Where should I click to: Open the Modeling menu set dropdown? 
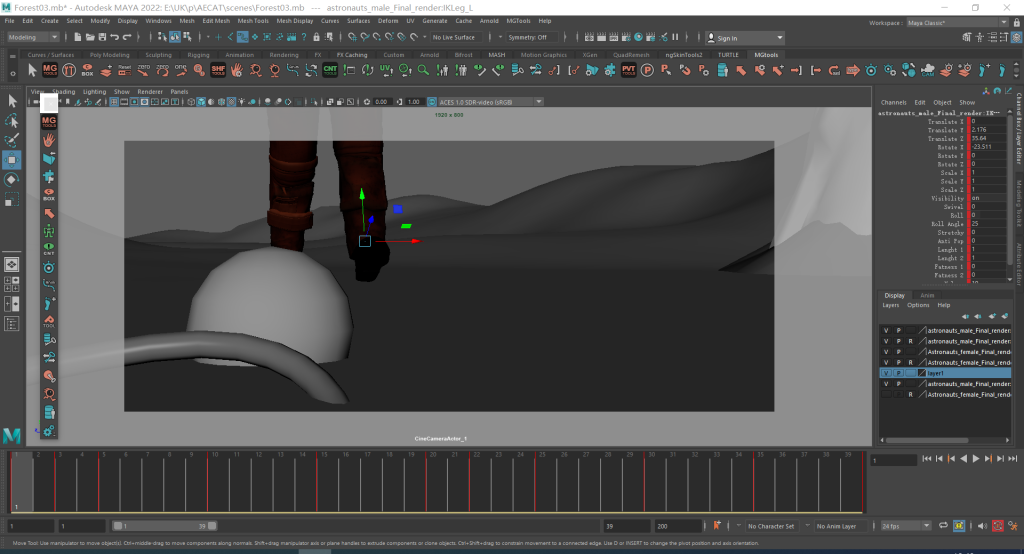[33, 37]
